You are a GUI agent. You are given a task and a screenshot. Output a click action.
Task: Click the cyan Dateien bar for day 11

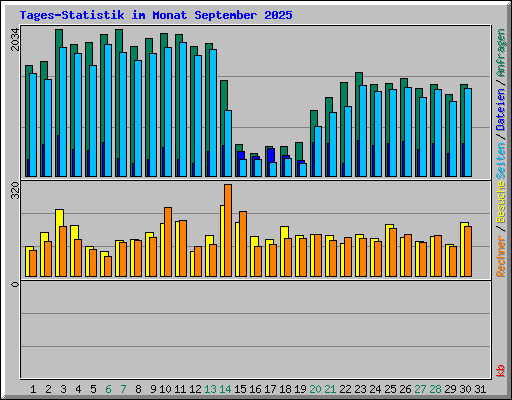click(x=183, y=109)
